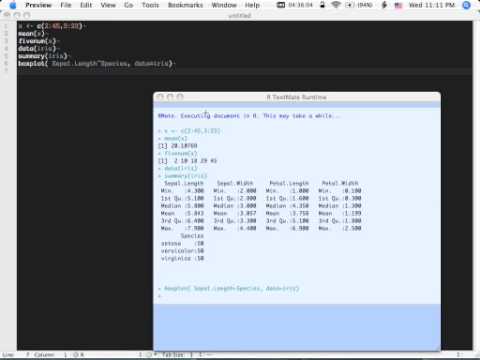480x360 pixels.
Task: Click the Petal.Length column header in output
Action: [289, 183]
